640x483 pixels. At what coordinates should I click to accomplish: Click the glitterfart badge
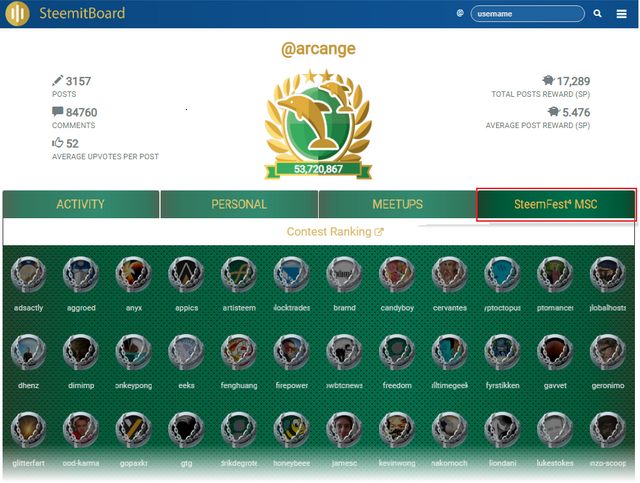(x=28, y=430)
